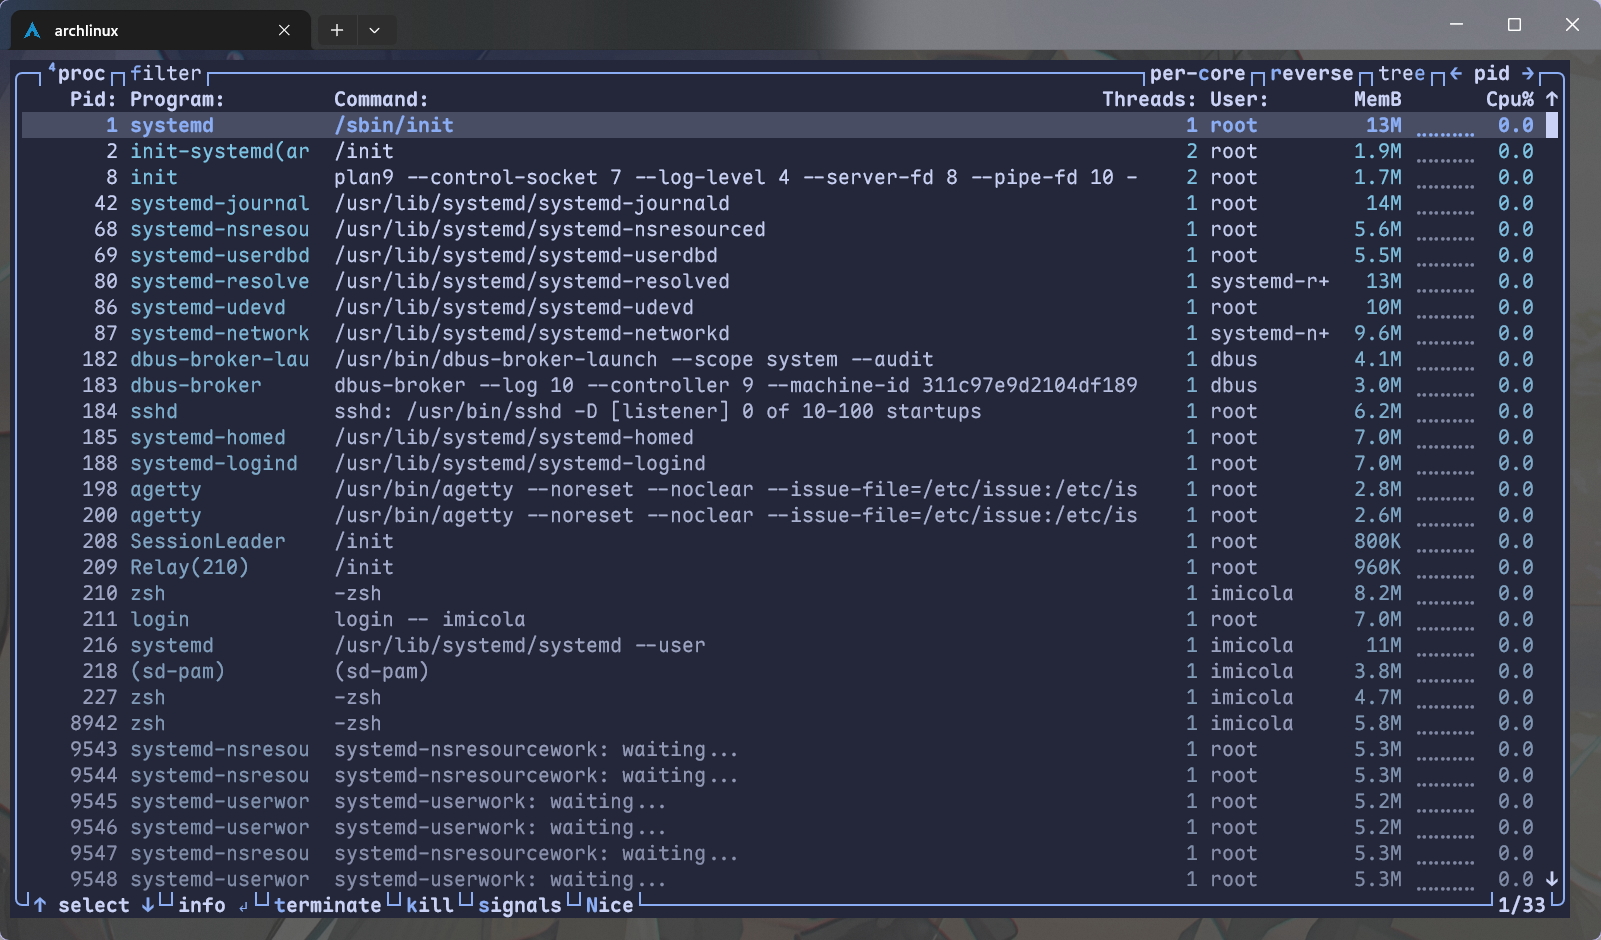The width and height of the screenshot is (1601, 940).
Task: Show info for the selected process
Action: 202,905
